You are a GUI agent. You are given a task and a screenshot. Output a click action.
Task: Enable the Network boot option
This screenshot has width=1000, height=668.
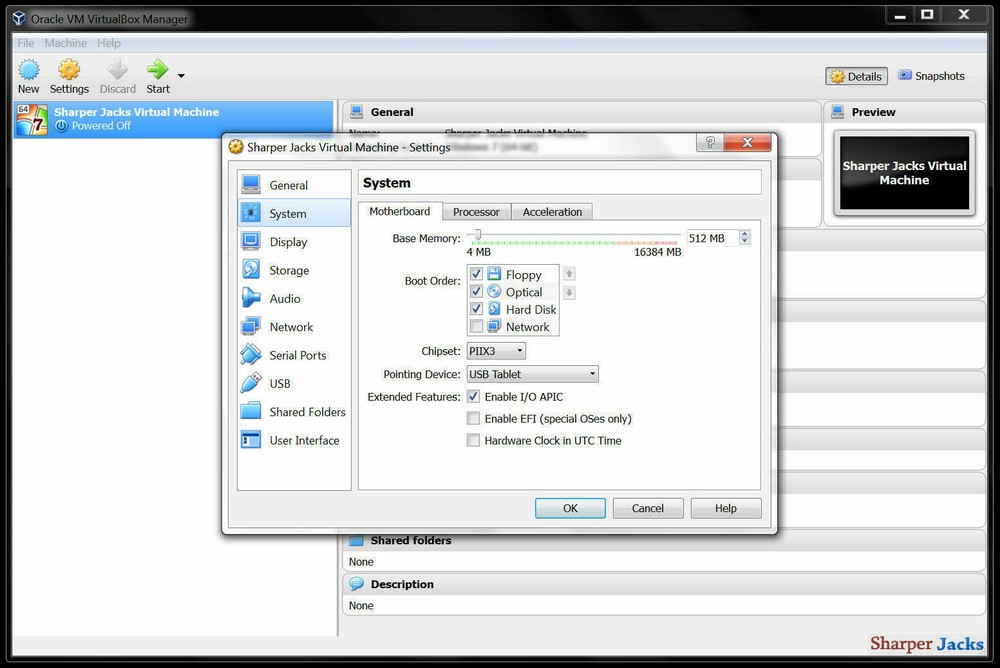tap(476, 326)
